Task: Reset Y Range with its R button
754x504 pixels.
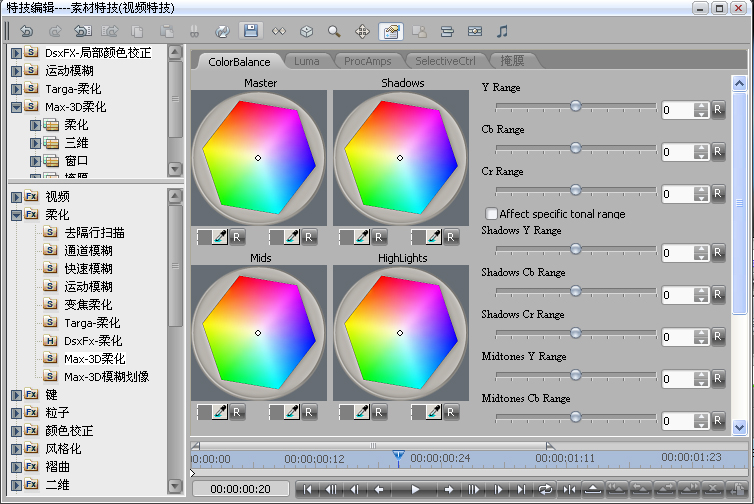Action: [718, 110]
